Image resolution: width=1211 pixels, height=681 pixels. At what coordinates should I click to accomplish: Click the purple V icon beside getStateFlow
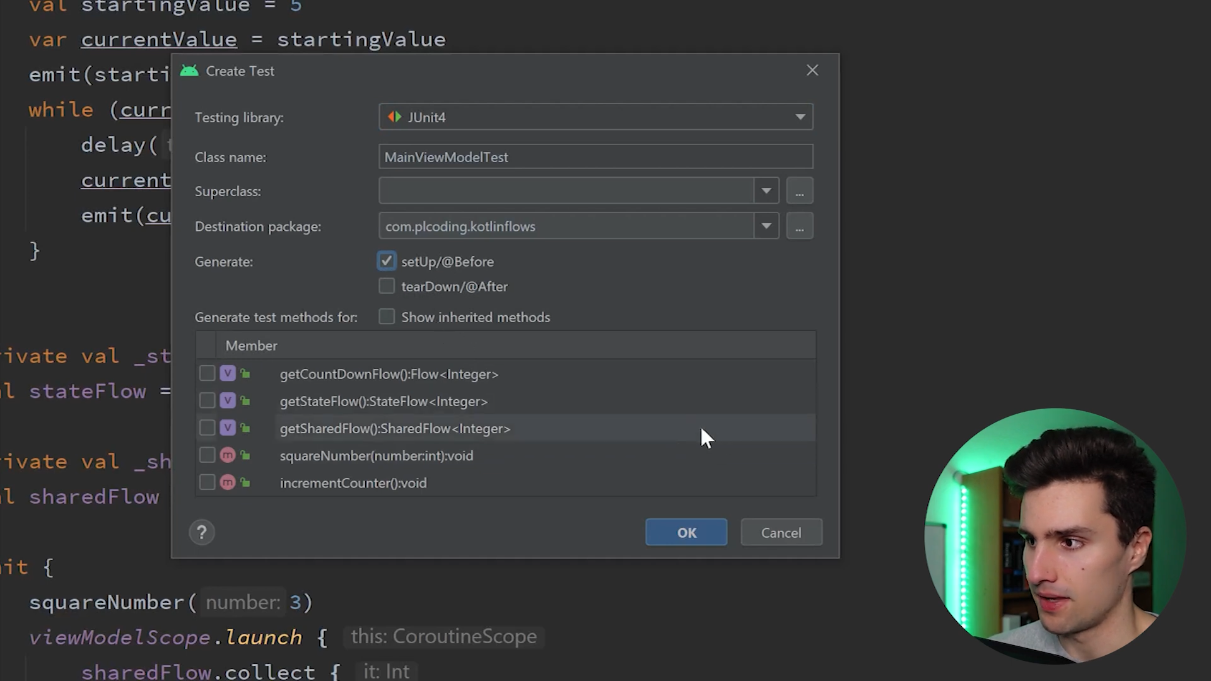click(228, 400)
